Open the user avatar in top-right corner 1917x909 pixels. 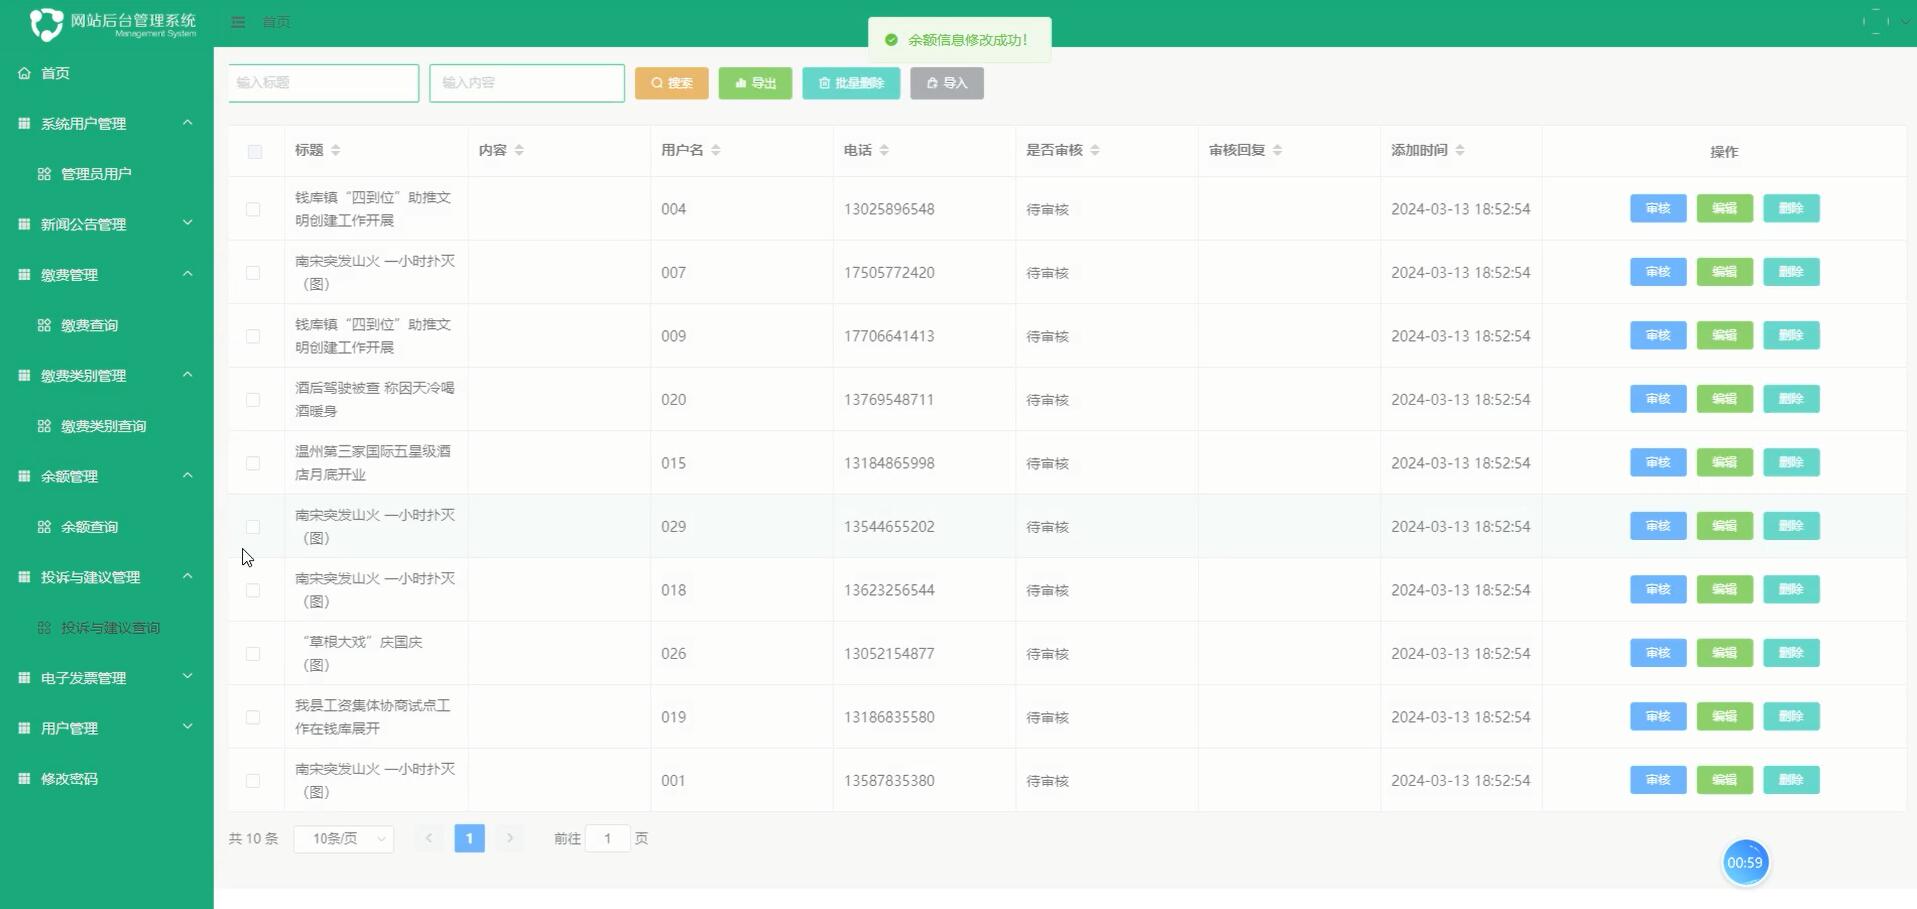pos(1875,21)
